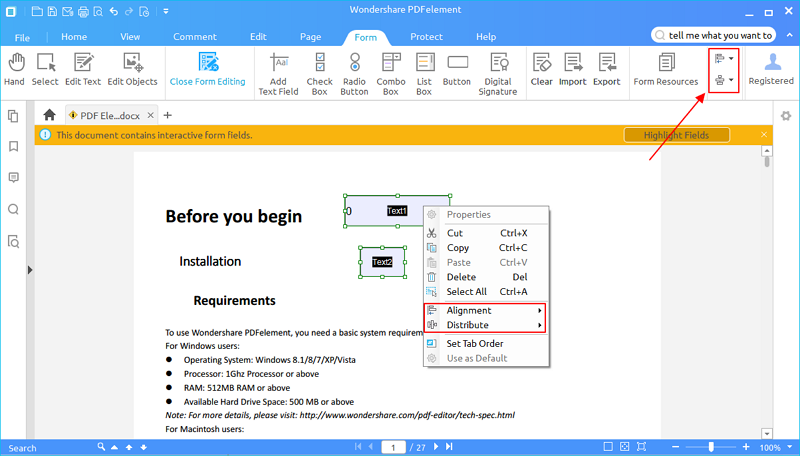Image resolution: width=800 pixels, height=456 pixels.
Task: Go to the Home start page icon
Action: click(49, 115)
